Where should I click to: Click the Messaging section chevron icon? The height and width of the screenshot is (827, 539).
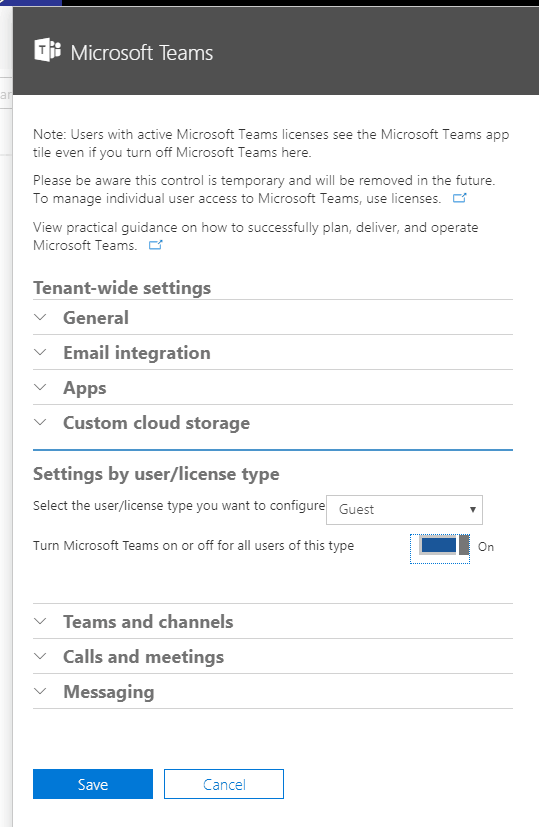coord(40,691)
